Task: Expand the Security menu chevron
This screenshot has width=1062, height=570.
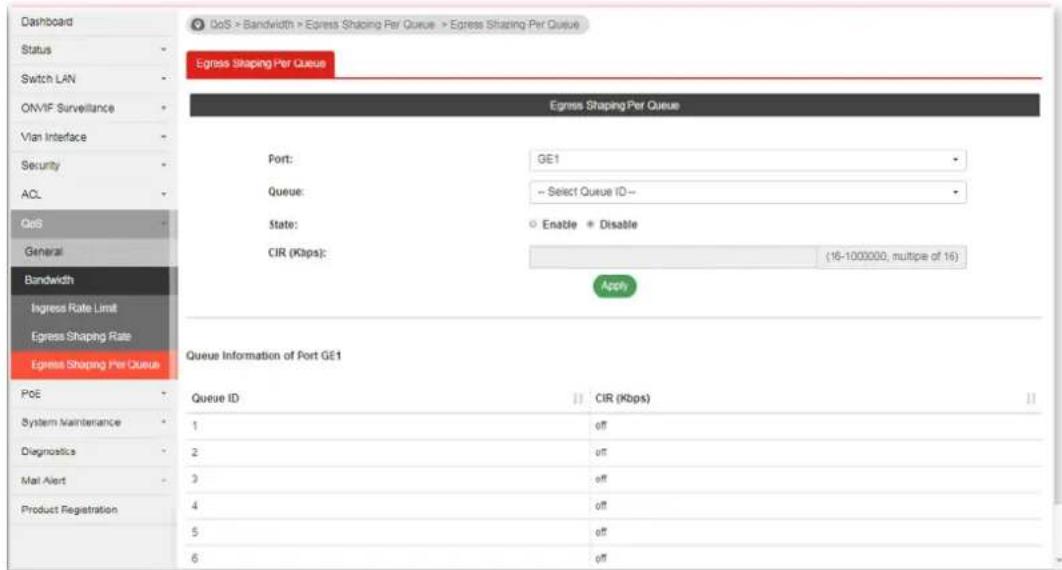Action: [x=163, y=165]
